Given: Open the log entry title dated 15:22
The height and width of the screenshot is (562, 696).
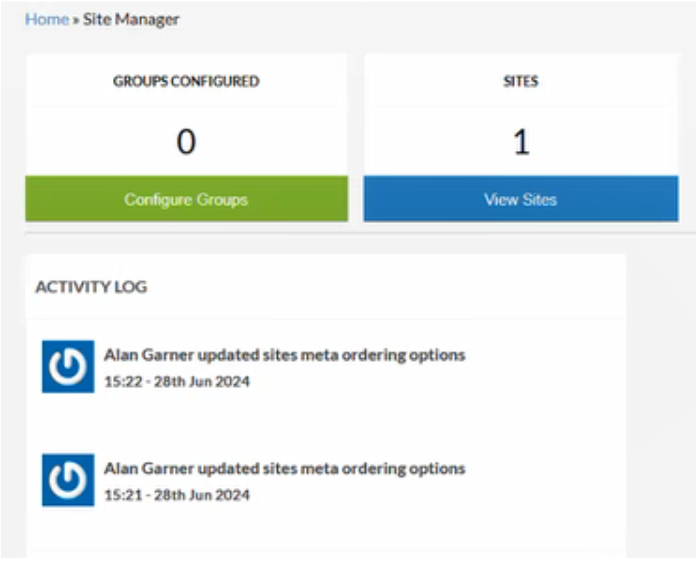Looking at the screenshot, I should click(284, 355).
